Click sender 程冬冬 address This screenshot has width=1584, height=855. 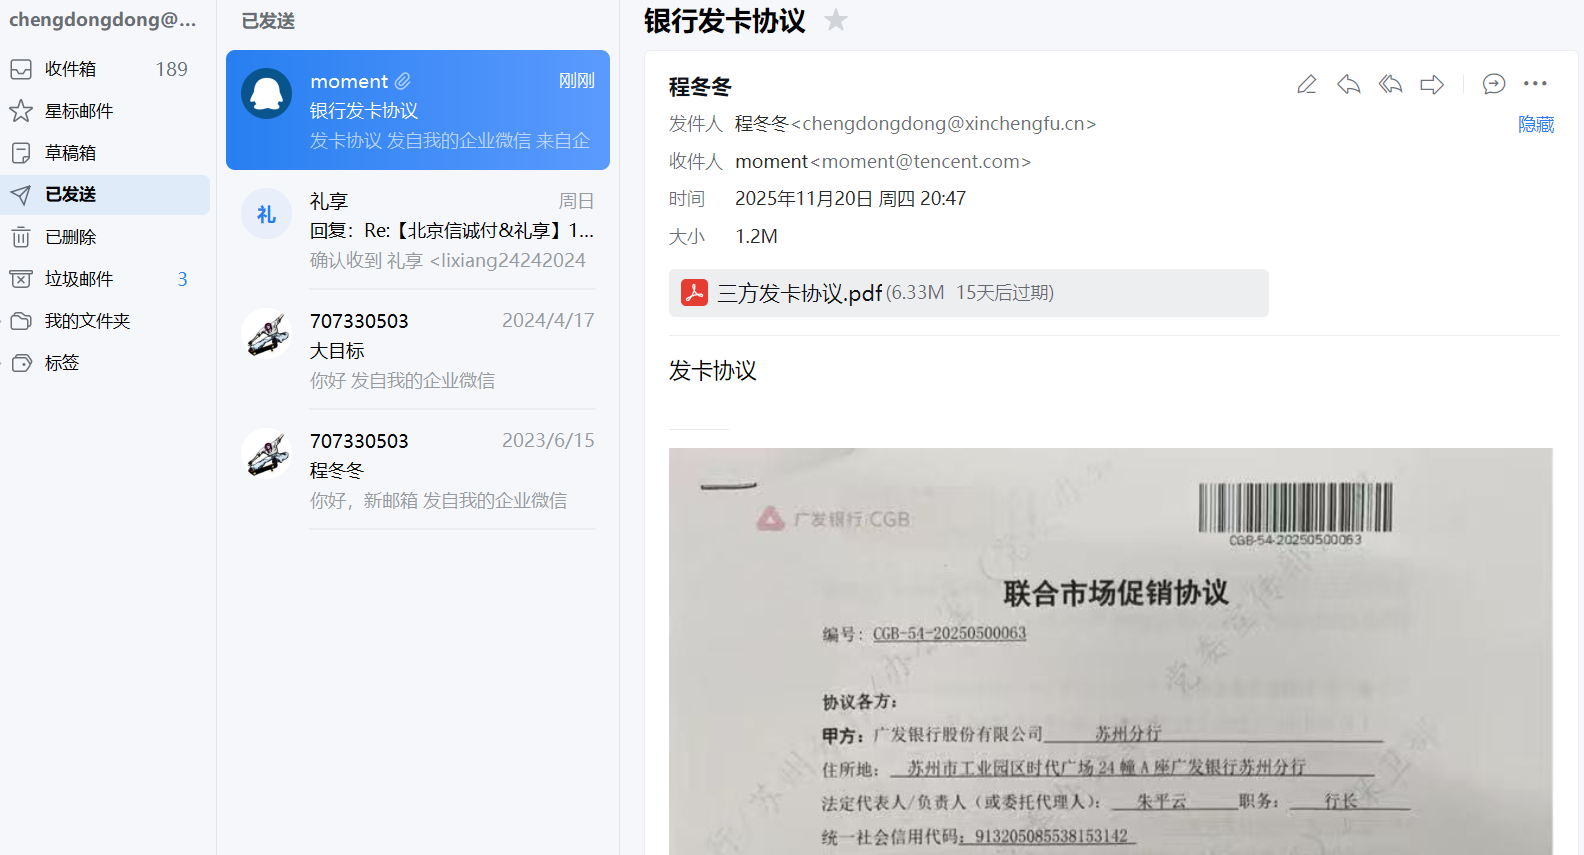(x=915, y=124)
